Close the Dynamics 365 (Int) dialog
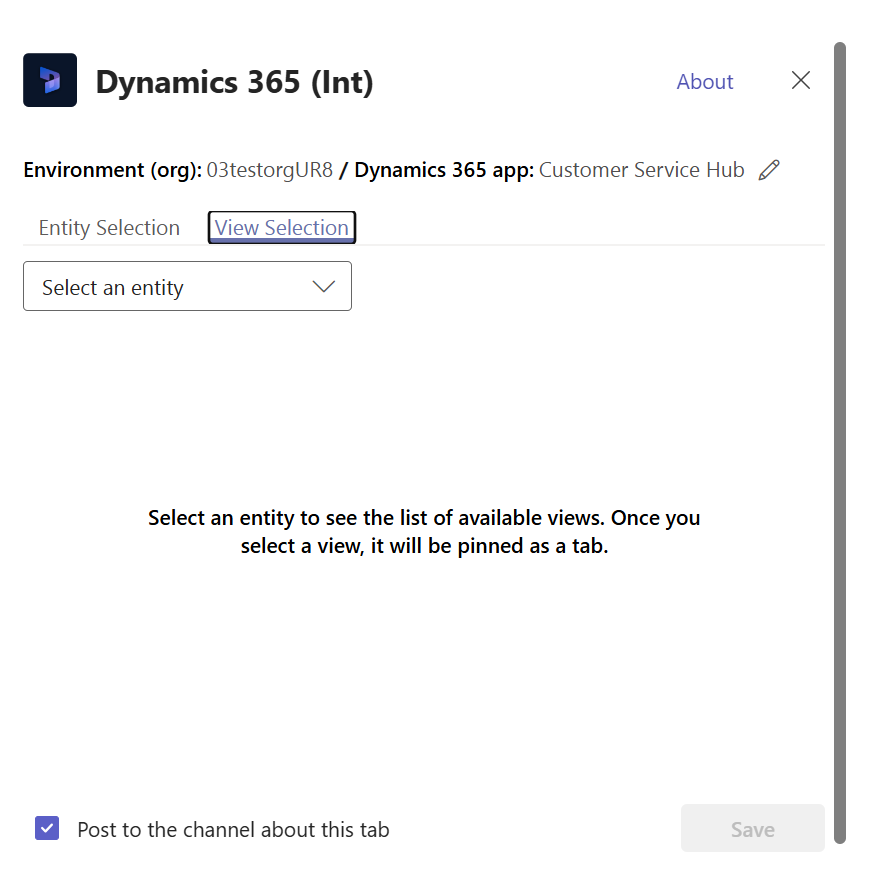 click(x=801, y=80)
